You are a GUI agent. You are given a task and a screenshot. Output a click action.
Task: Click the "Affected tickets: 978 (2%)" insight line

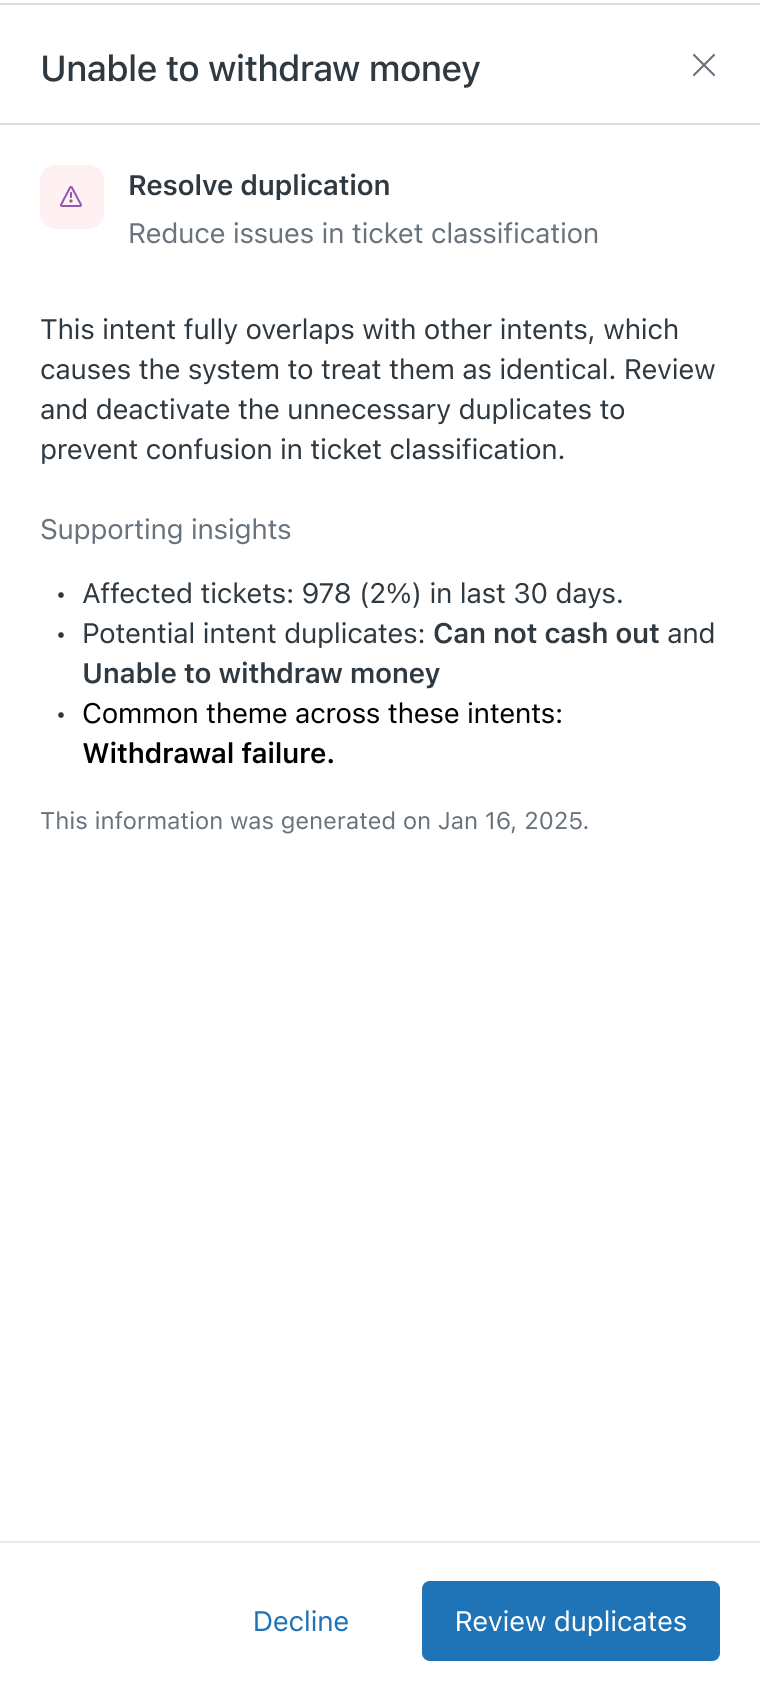352,594
